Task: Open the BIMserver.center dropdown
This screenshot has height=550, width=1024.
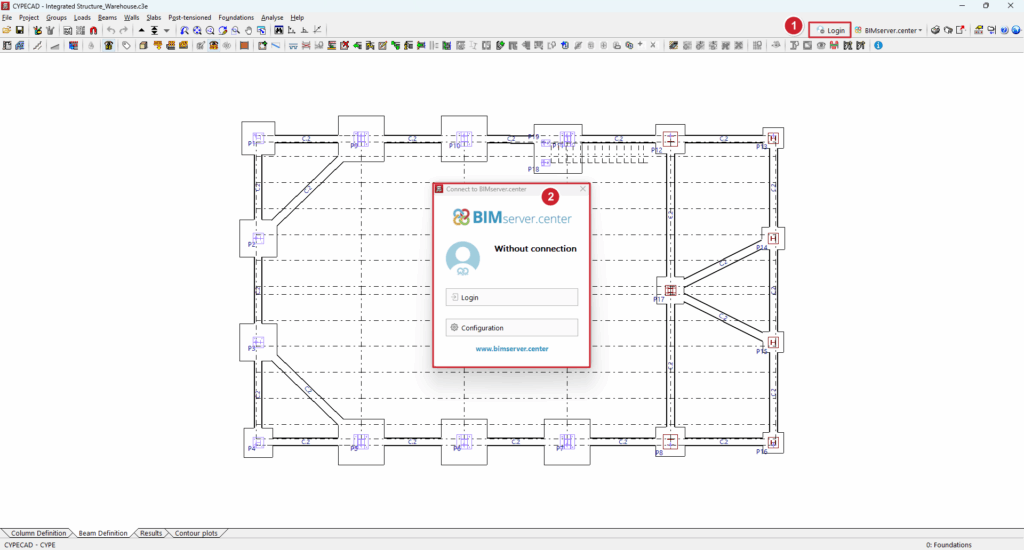Action: coord(888,31)
